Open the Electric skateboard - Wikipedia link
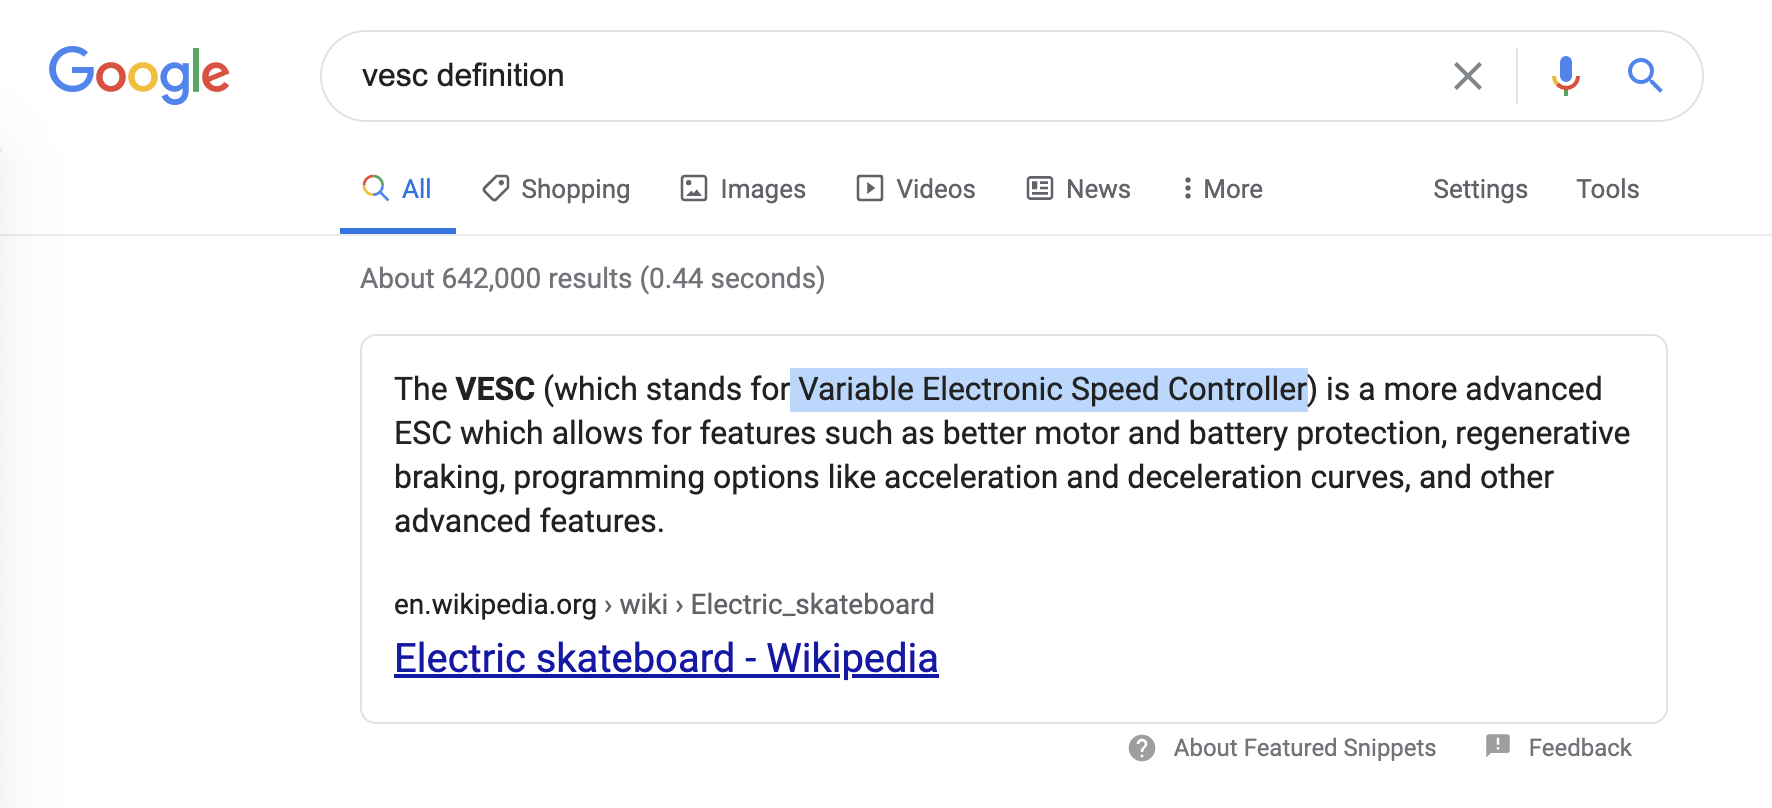The image size is (1772, 808). tap(666, 658)
